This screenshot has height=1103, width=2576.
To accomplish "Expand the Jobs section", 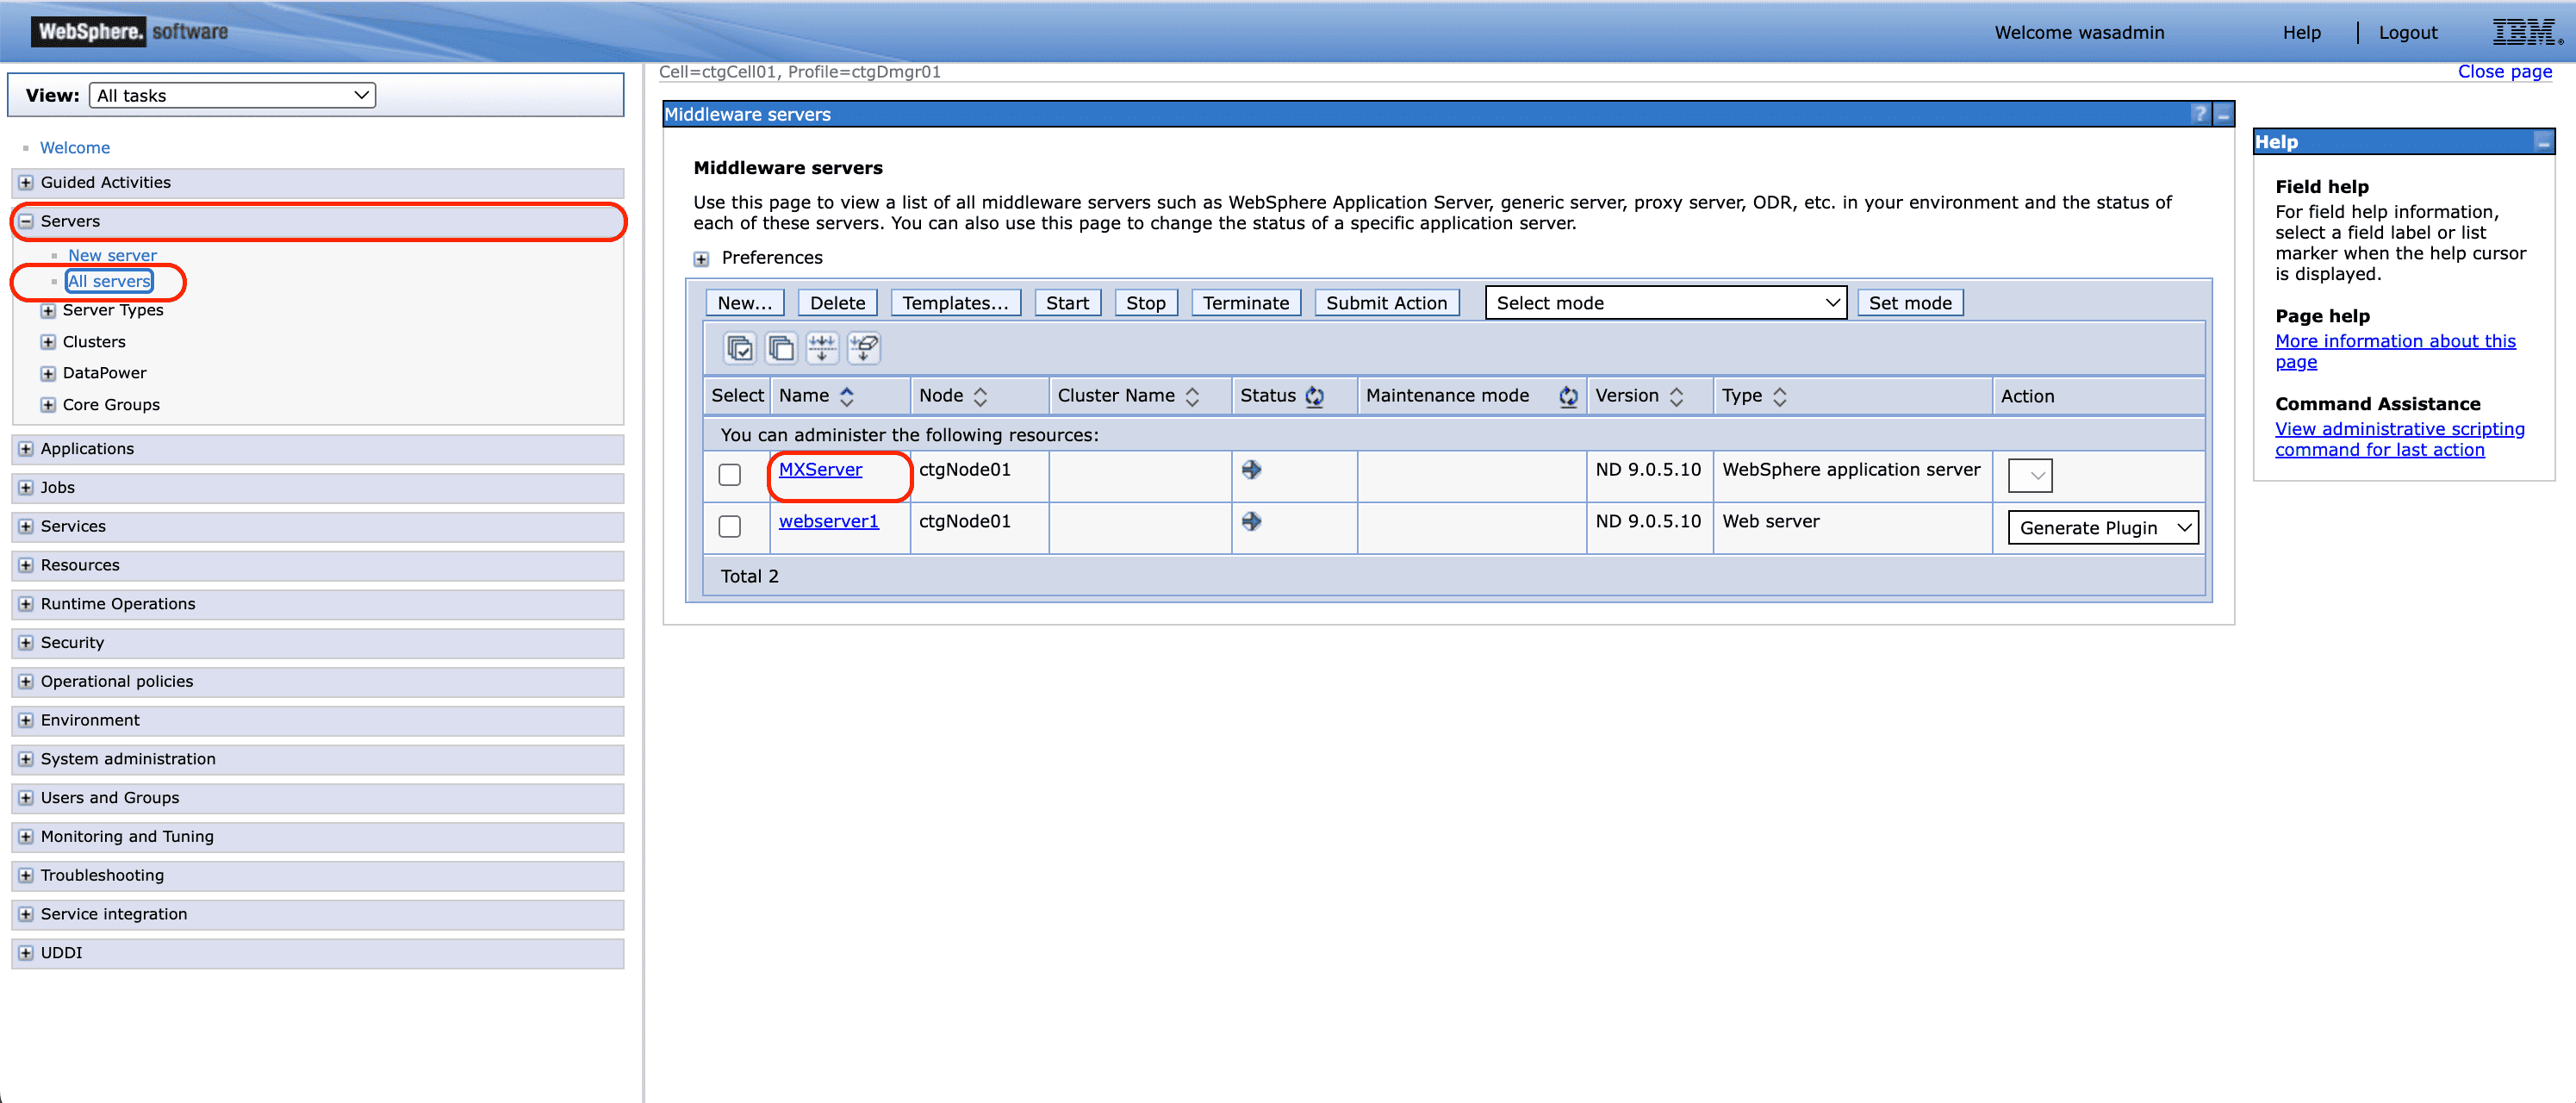I will point(26,488).
